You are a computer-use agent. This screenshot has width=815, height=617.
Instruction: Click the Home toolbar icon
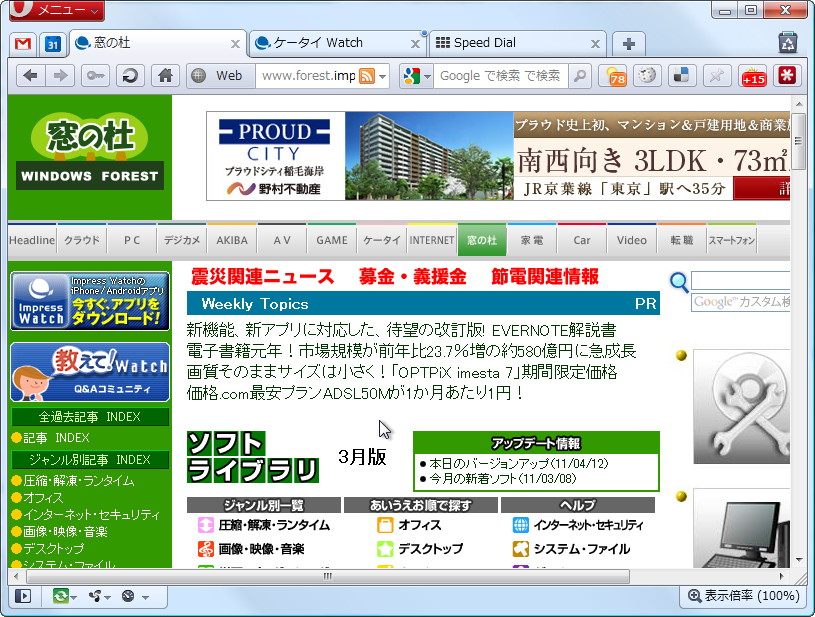pyautogui.click(x=166, y=76)
